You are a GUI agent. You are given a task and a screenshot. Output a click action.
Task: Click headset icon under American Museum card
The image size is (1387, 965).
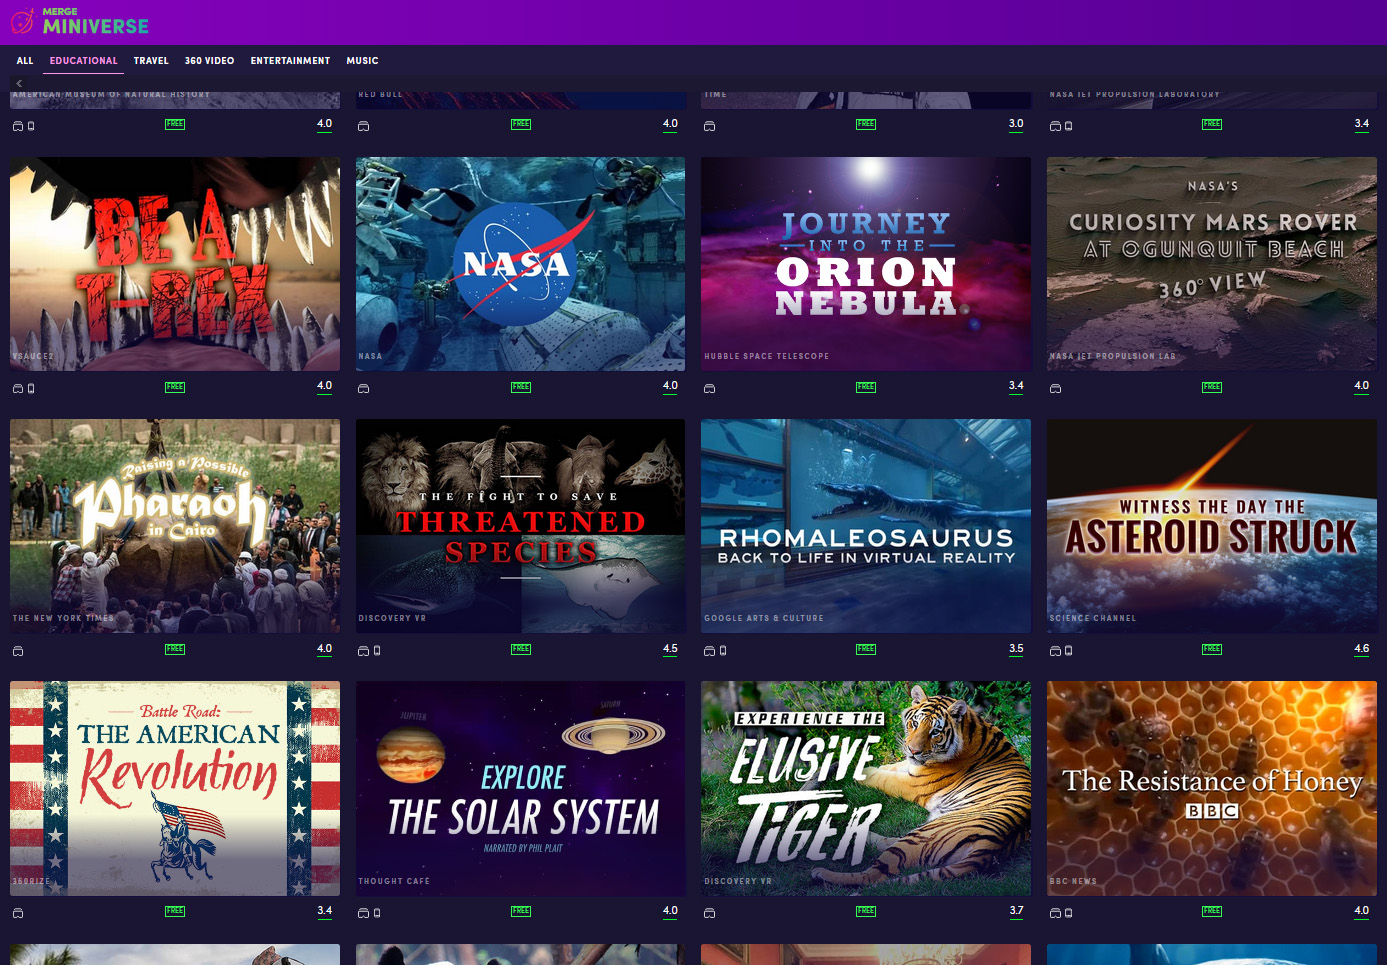tap(18, 126)
